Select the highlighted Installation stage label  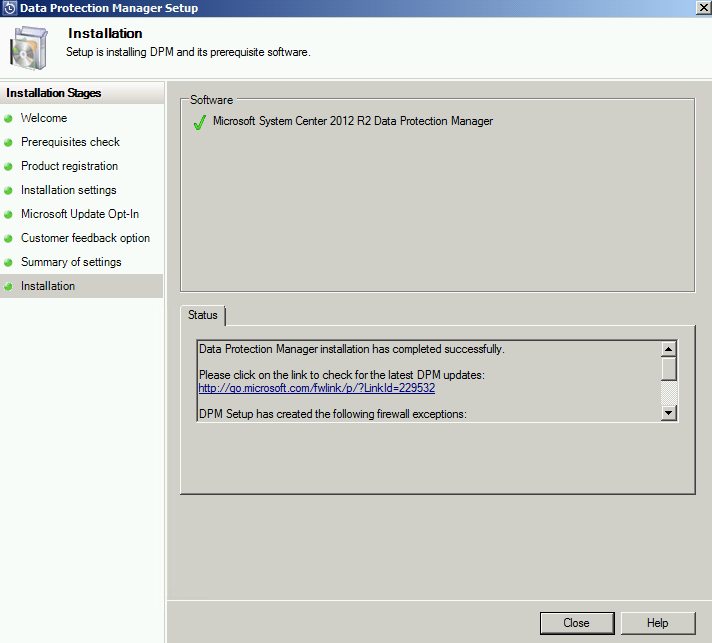tap(48, 286)
